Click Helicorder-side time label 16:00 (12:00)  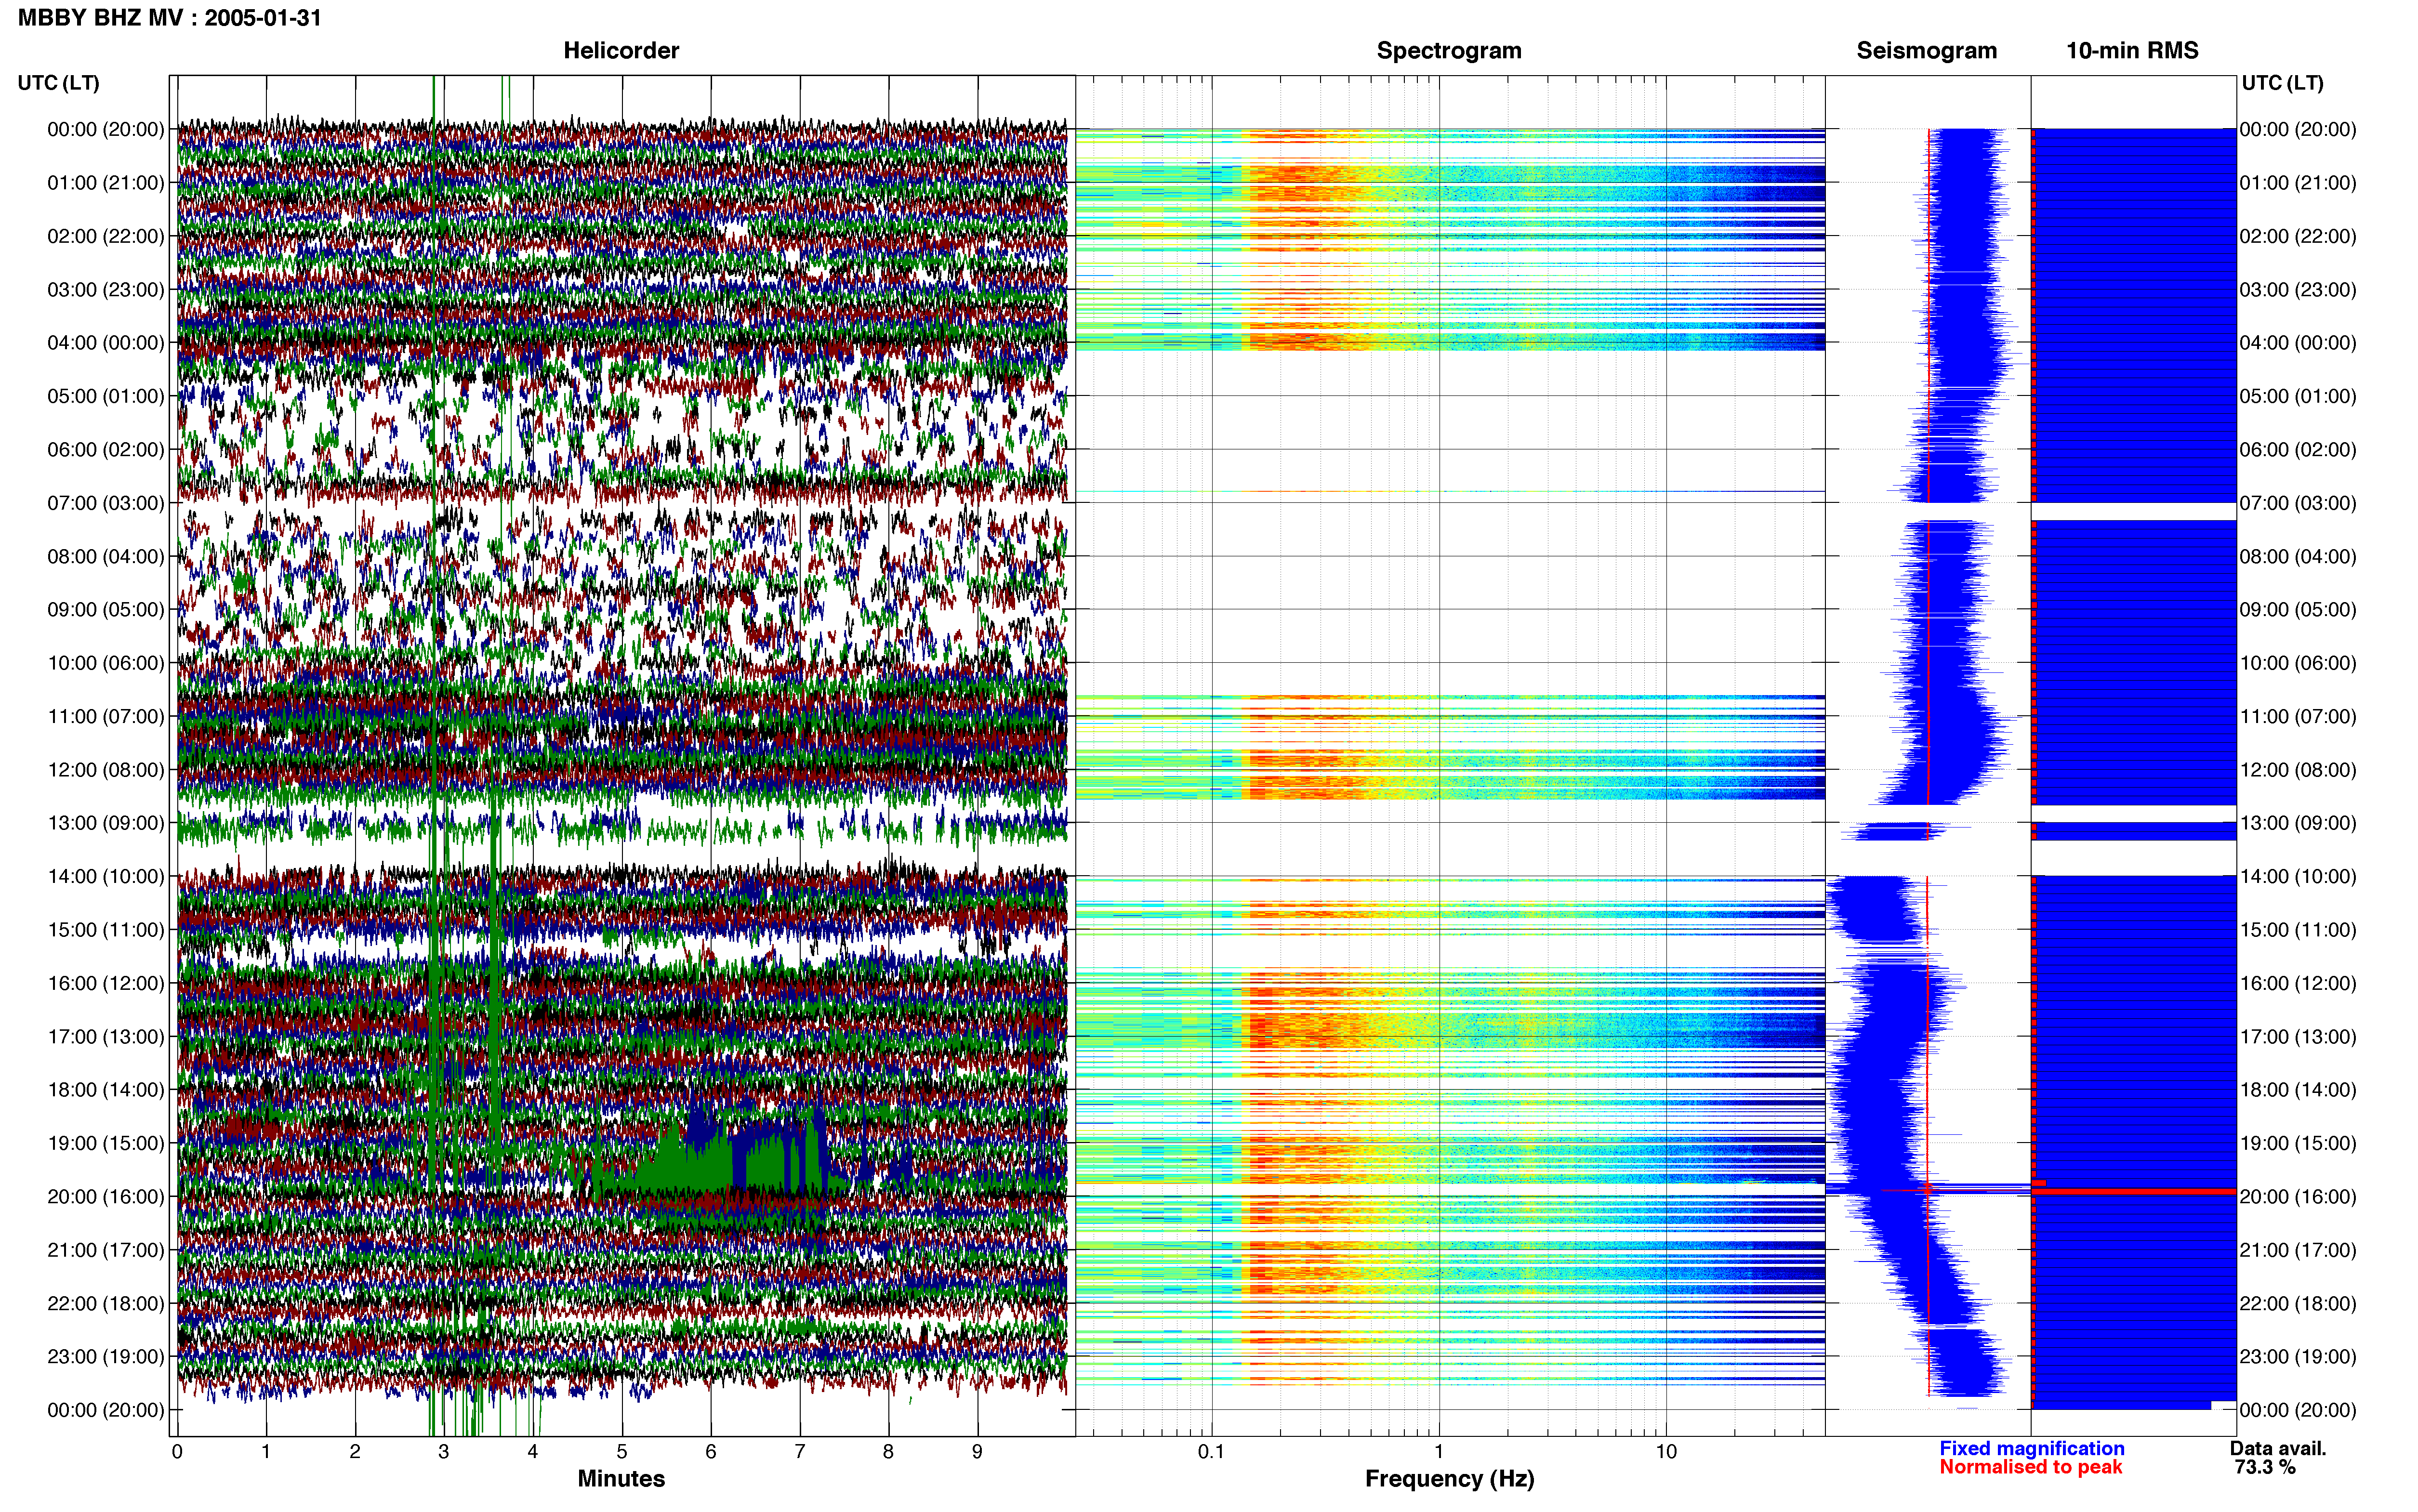(x=106, y=983)
